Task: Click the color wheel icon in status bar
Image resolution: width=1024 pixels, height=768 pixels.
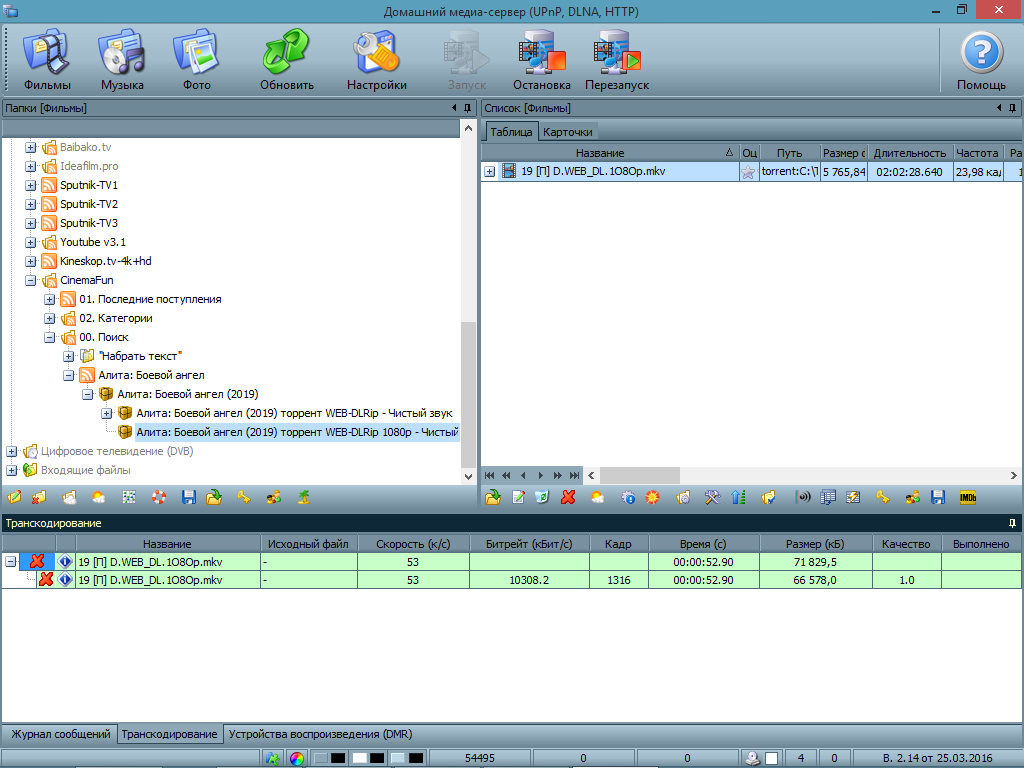Action: tap(296, 759)
